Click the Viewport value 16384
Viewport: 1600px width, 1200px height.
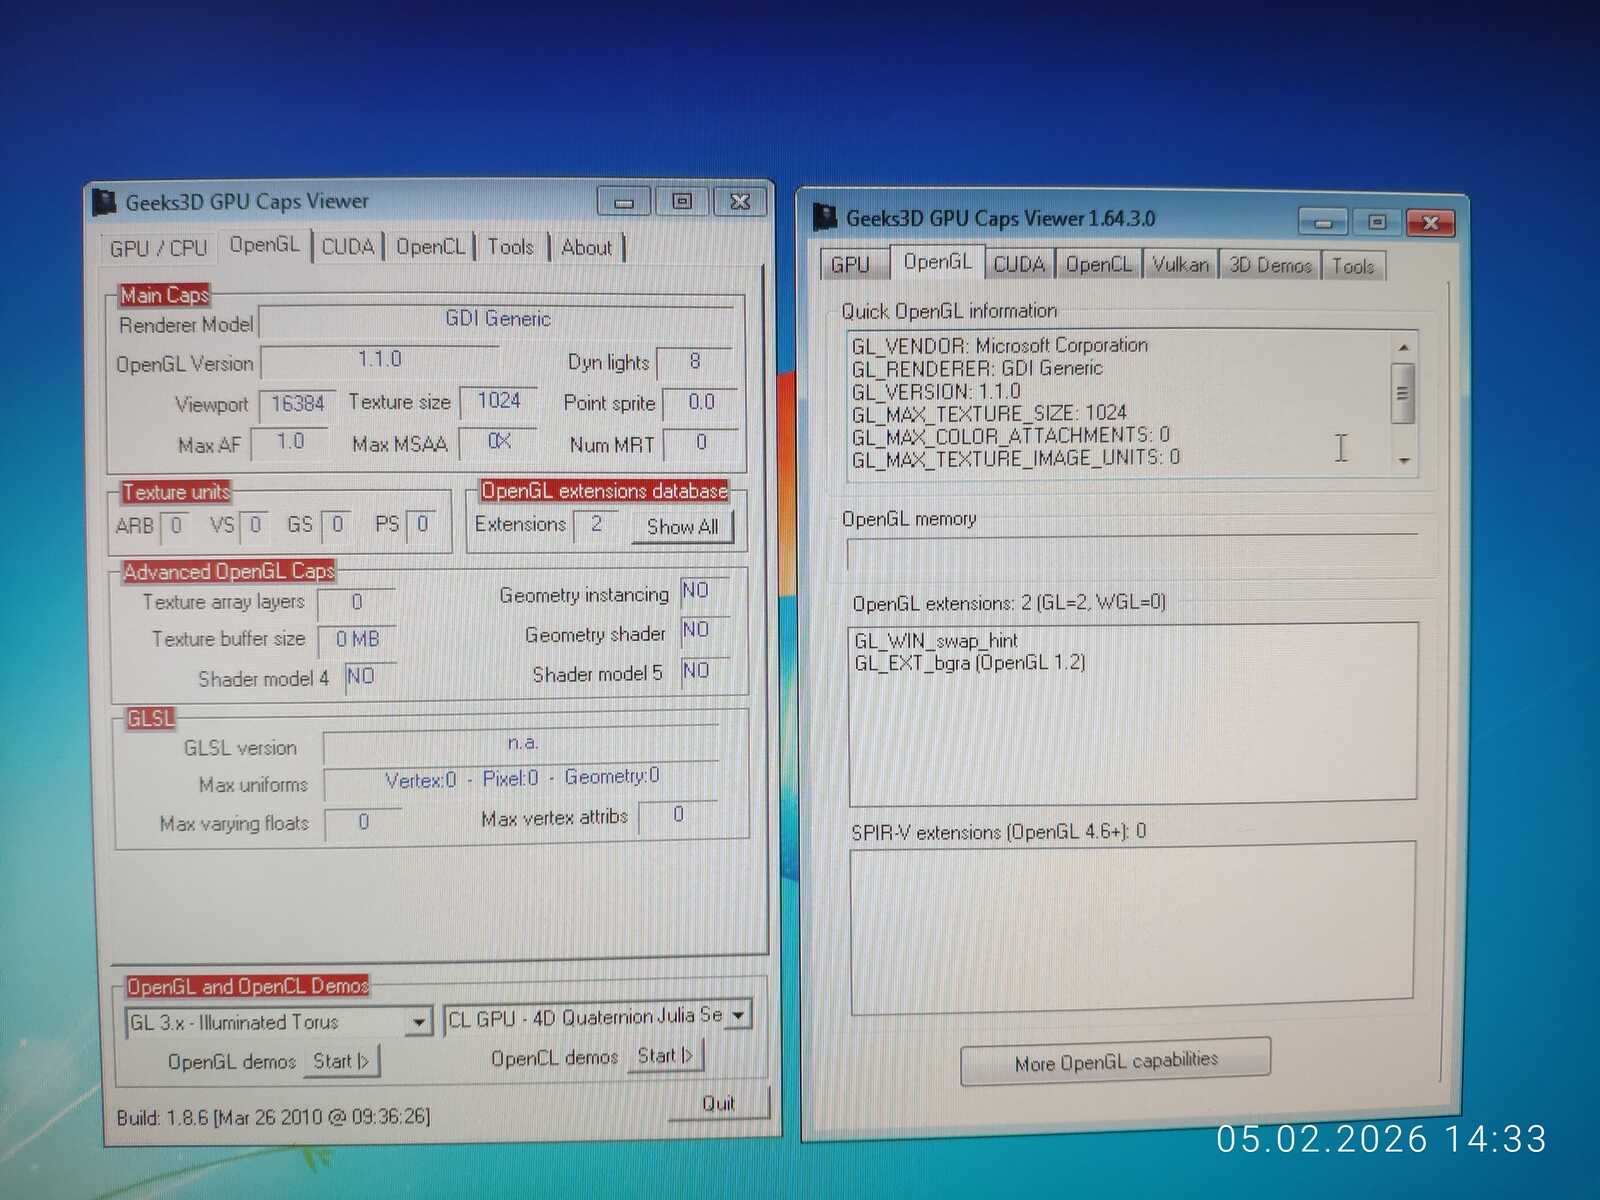(298, 404)
